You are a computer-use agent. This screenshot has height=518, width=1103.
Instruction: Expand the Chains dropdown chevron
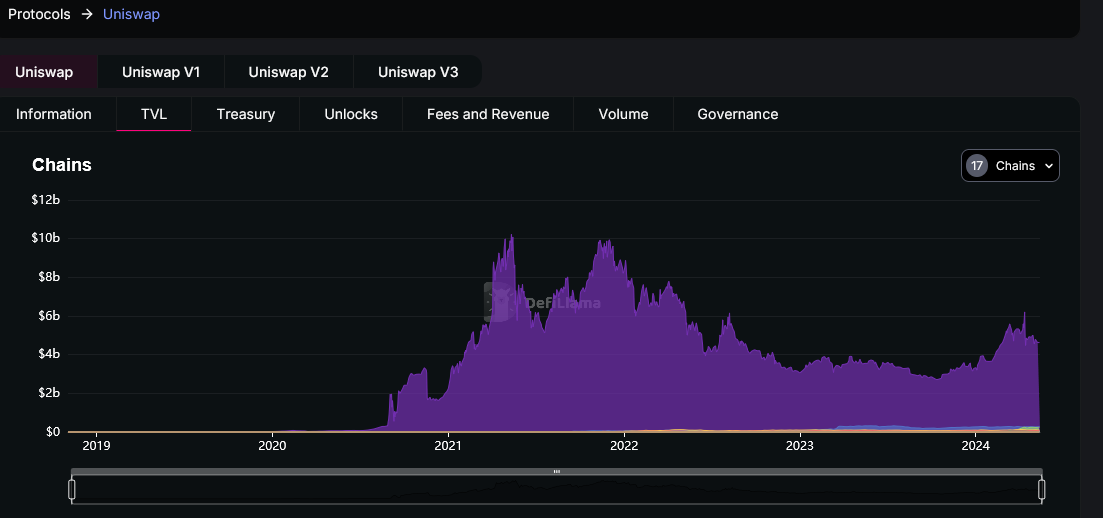[1048, 166]
